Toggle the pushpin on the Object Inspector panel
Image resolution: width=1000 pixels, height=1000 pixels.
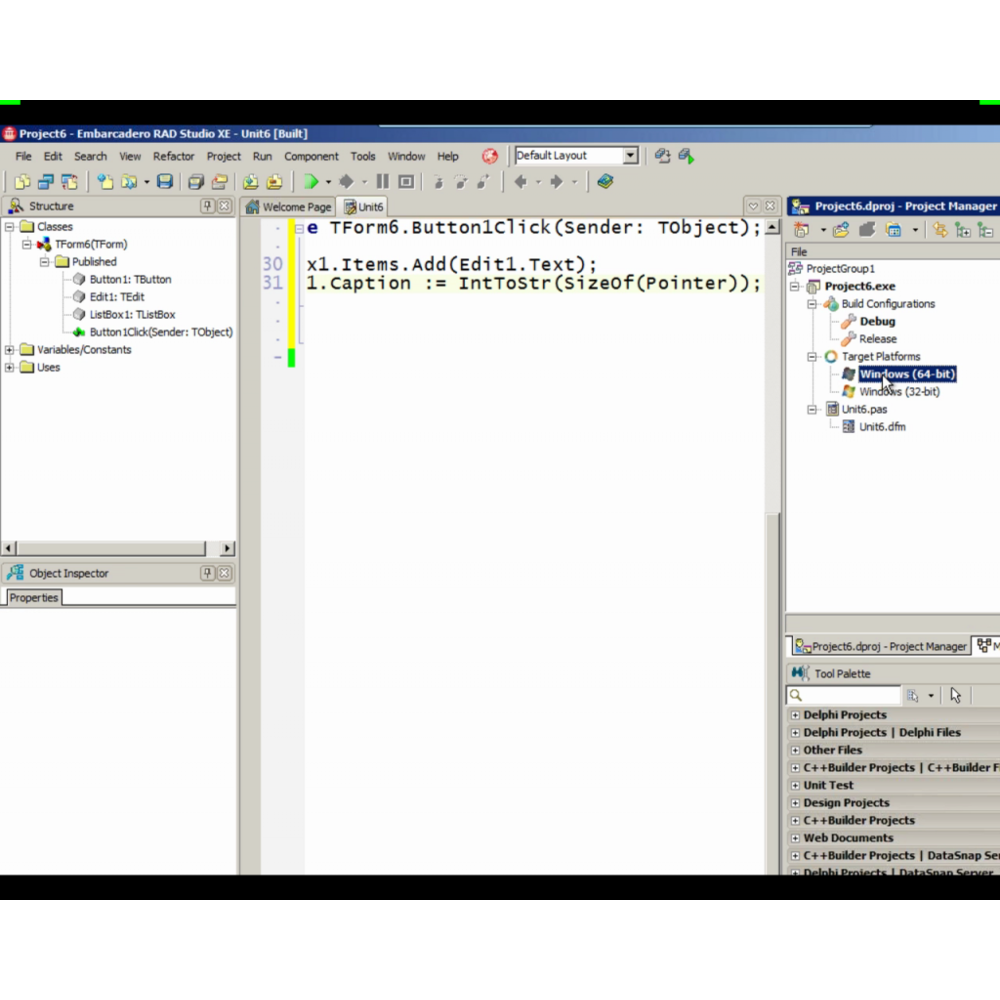click(x=207, y=573)
